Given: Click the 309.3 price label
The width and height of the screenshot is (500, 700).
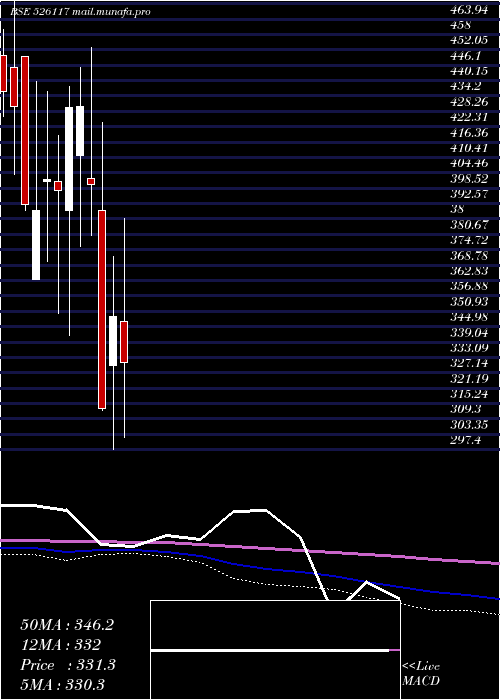Looking at the screenshot, I should coord(467,409).
